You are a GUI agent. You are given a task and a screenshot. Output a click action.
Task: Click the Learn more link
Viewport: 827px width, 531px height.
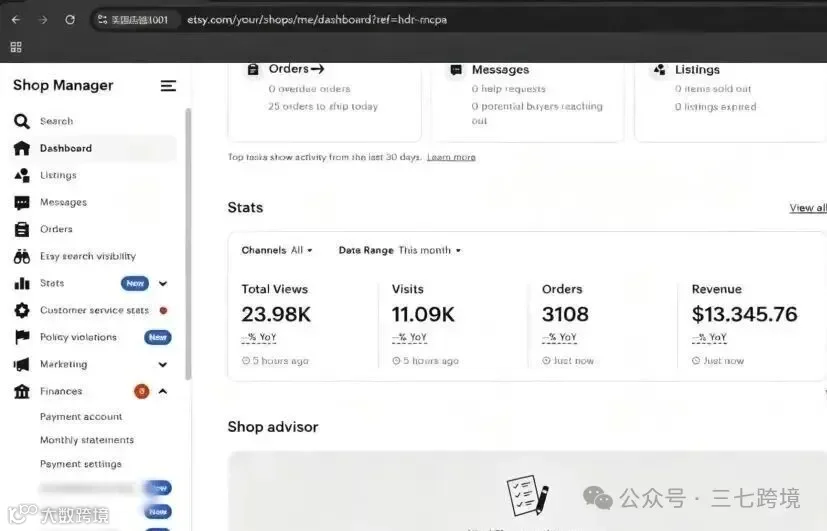[451, 157]
